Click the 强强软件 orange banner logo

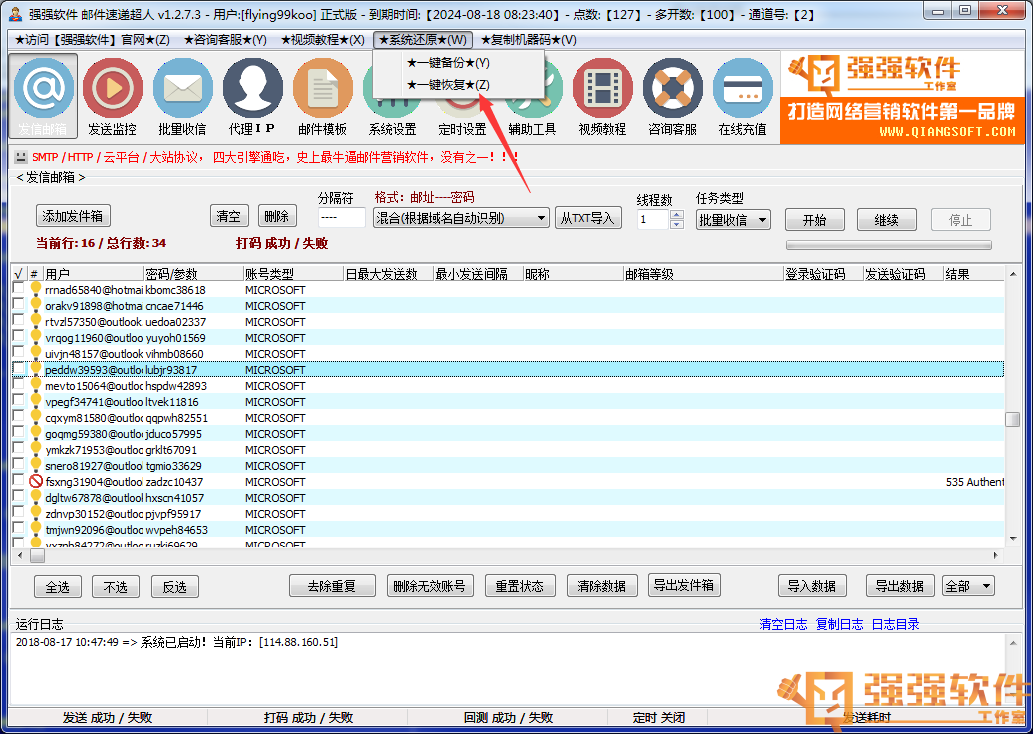903,98
